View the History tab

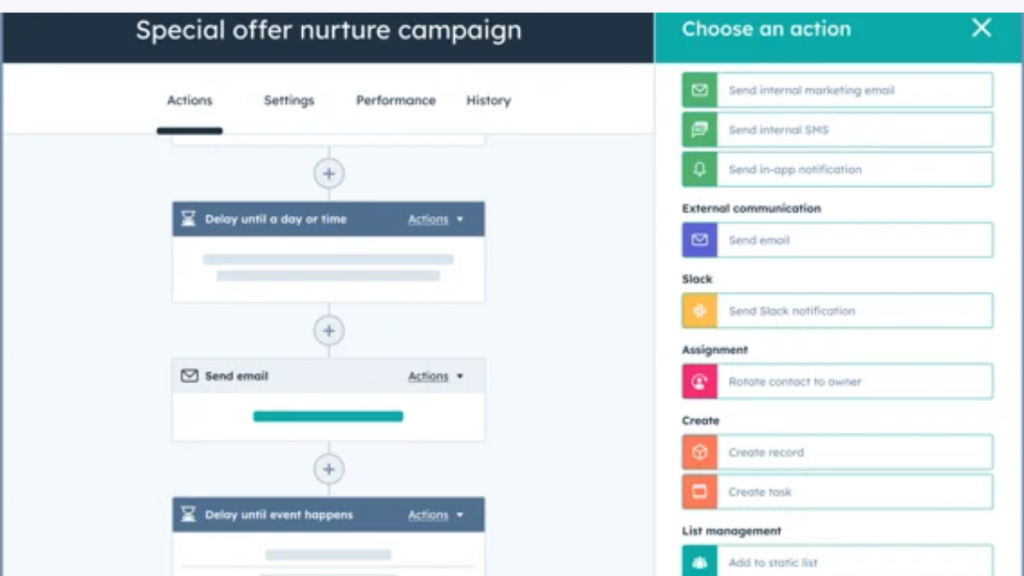tap(489, 100)
